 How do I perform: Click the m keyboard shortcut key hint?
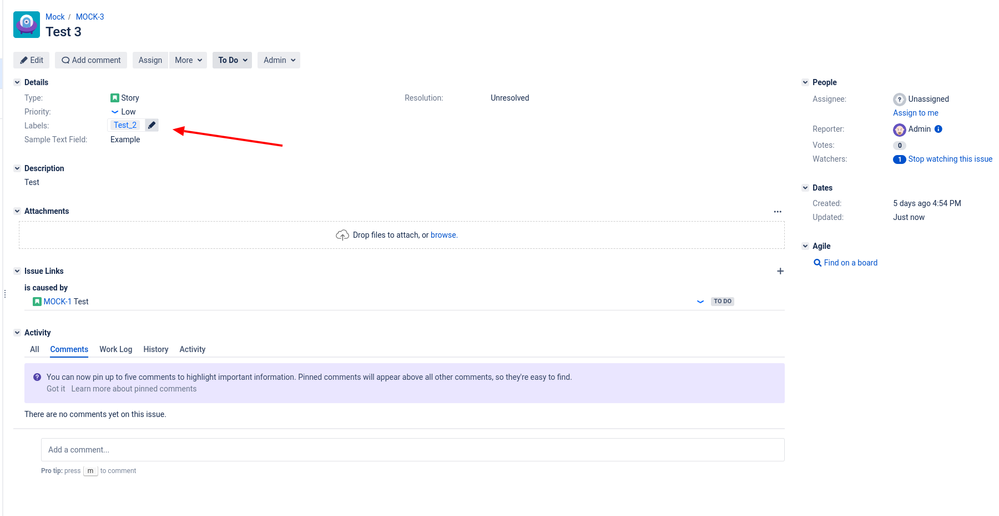tap(90, 471)
